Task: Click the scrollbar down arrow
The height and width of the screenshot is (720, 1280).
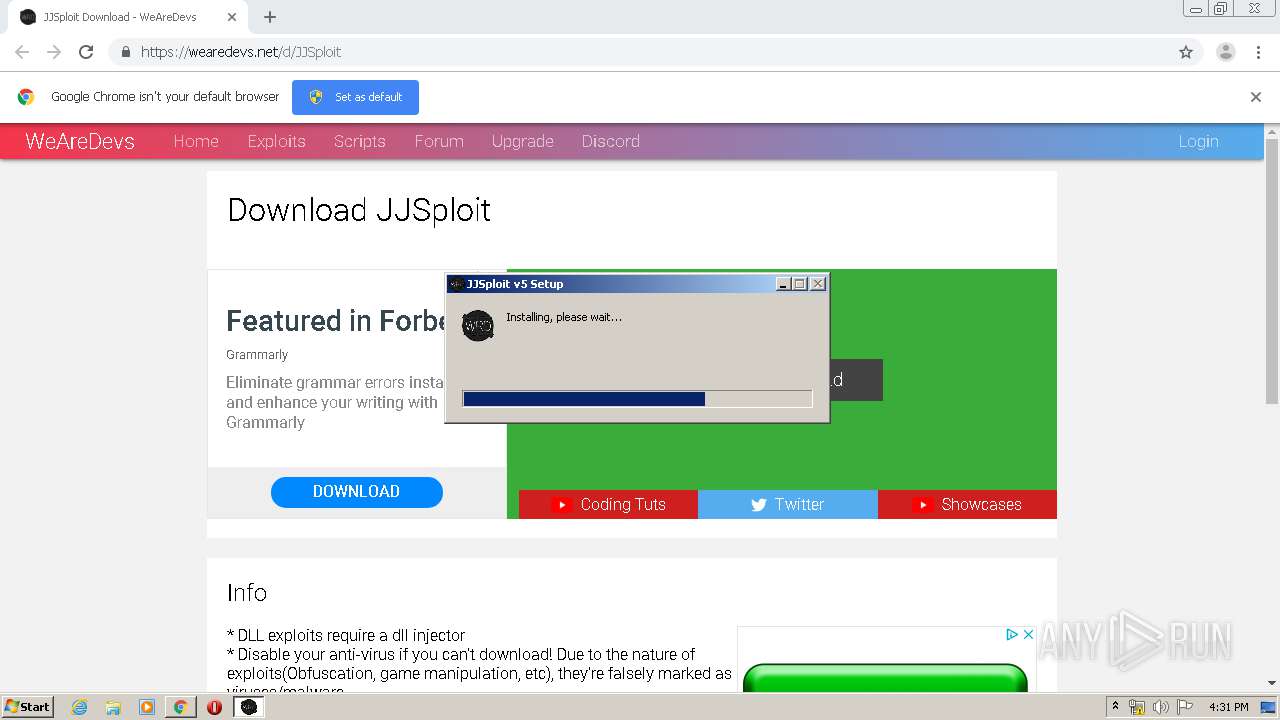Action: [x=1272, y=684]
